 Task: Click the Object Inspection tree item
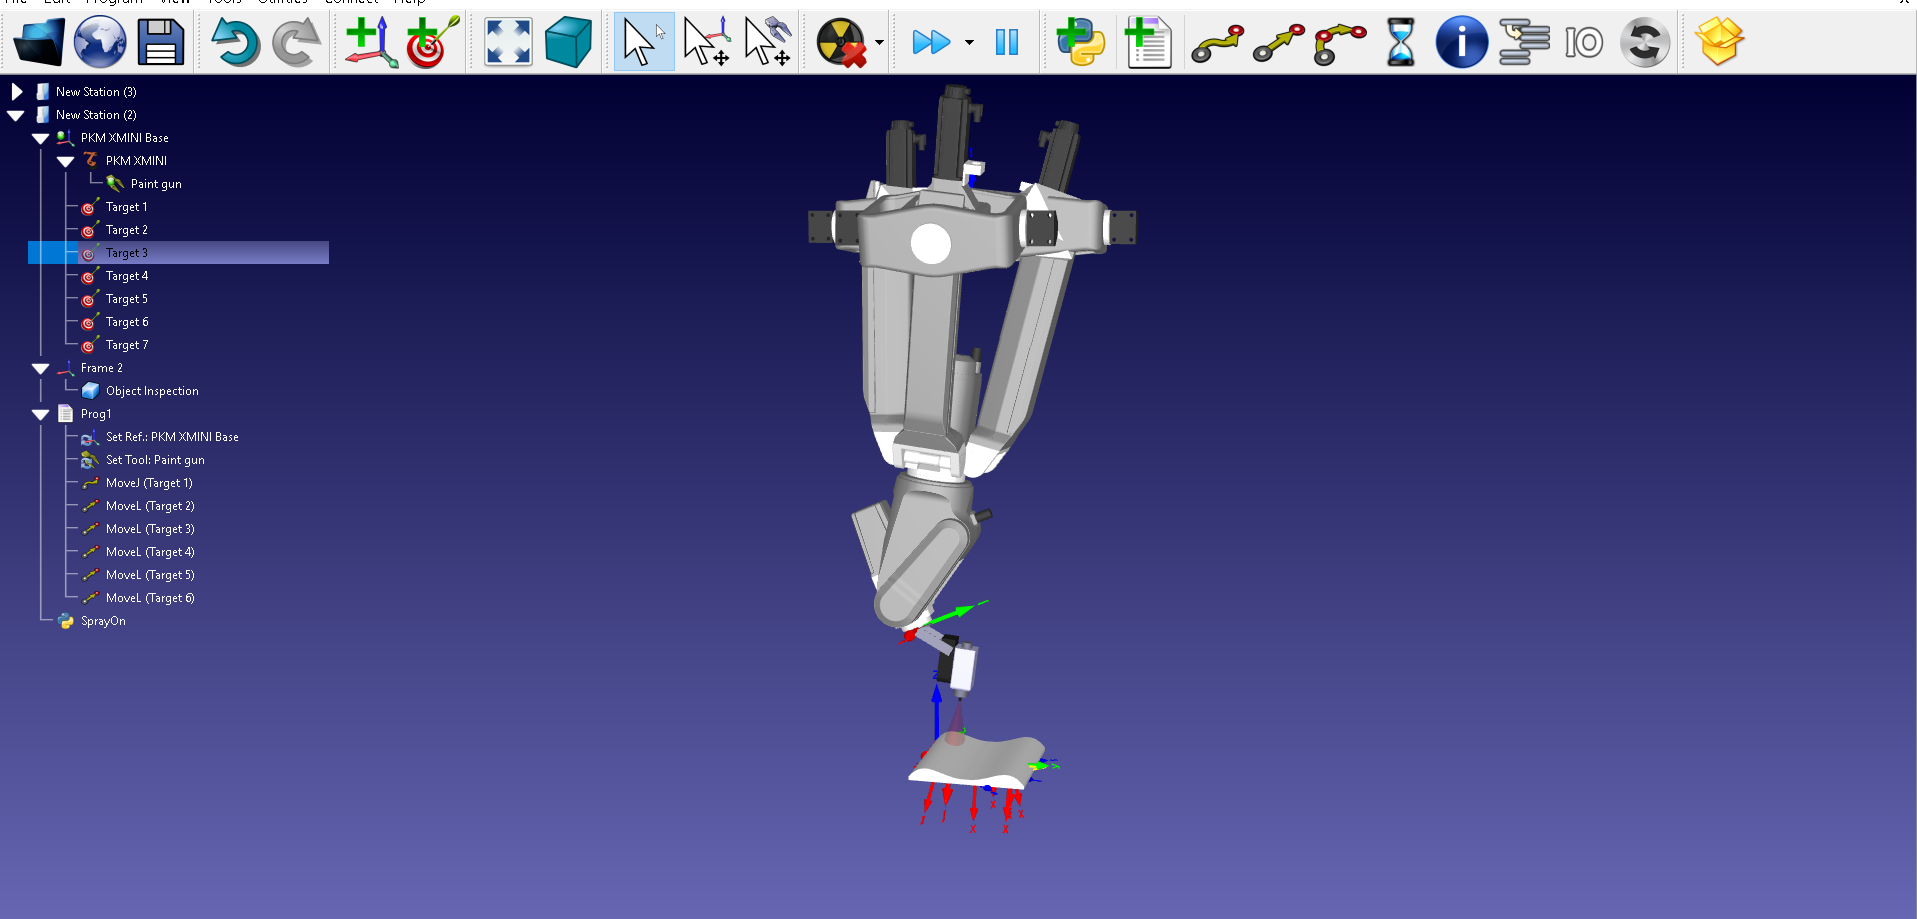152,391
